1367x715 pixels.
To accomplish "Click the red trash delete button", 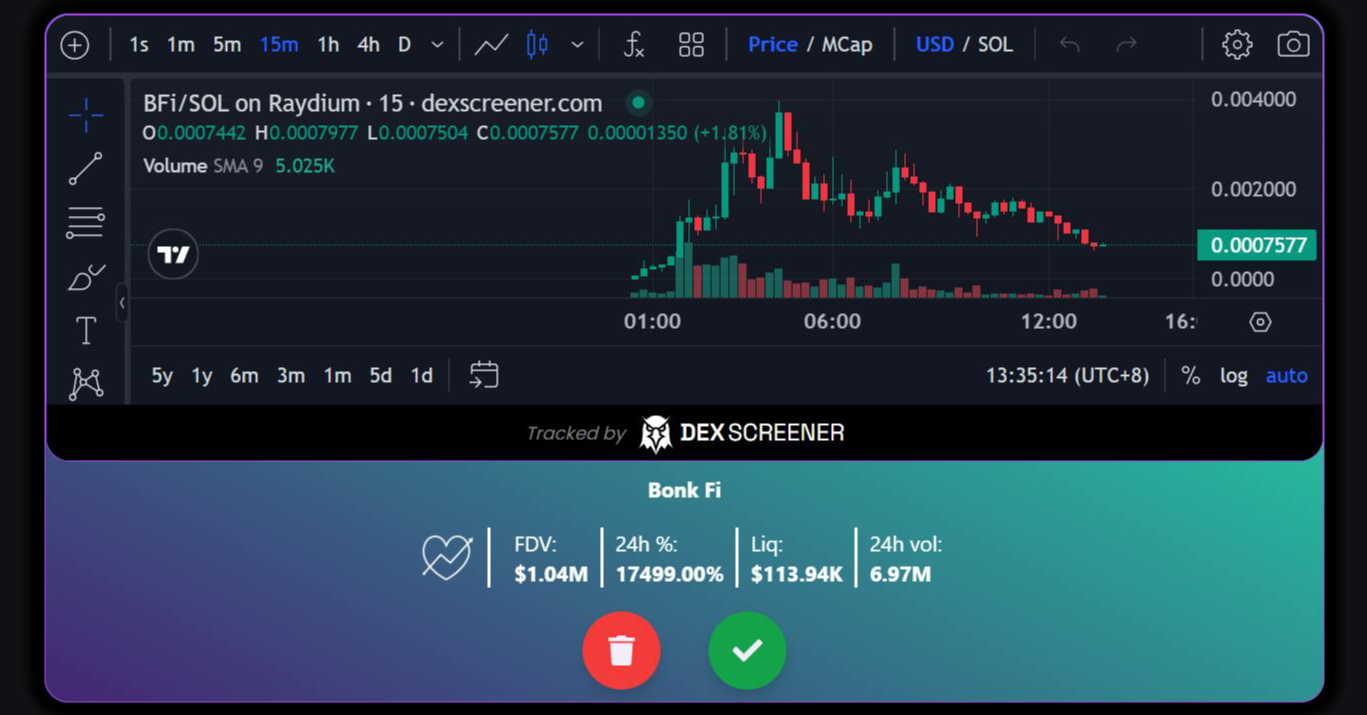I will tap(621, 650).
